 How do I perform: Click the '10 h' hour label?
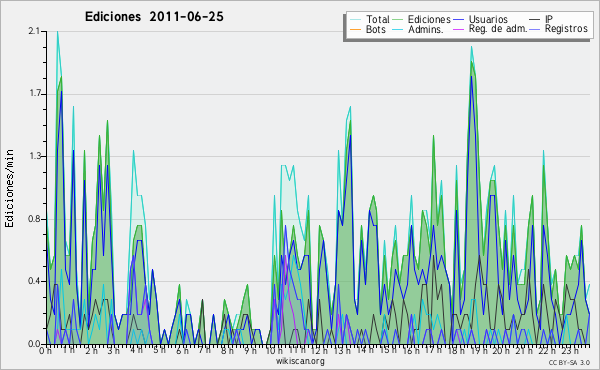(274, 350)
